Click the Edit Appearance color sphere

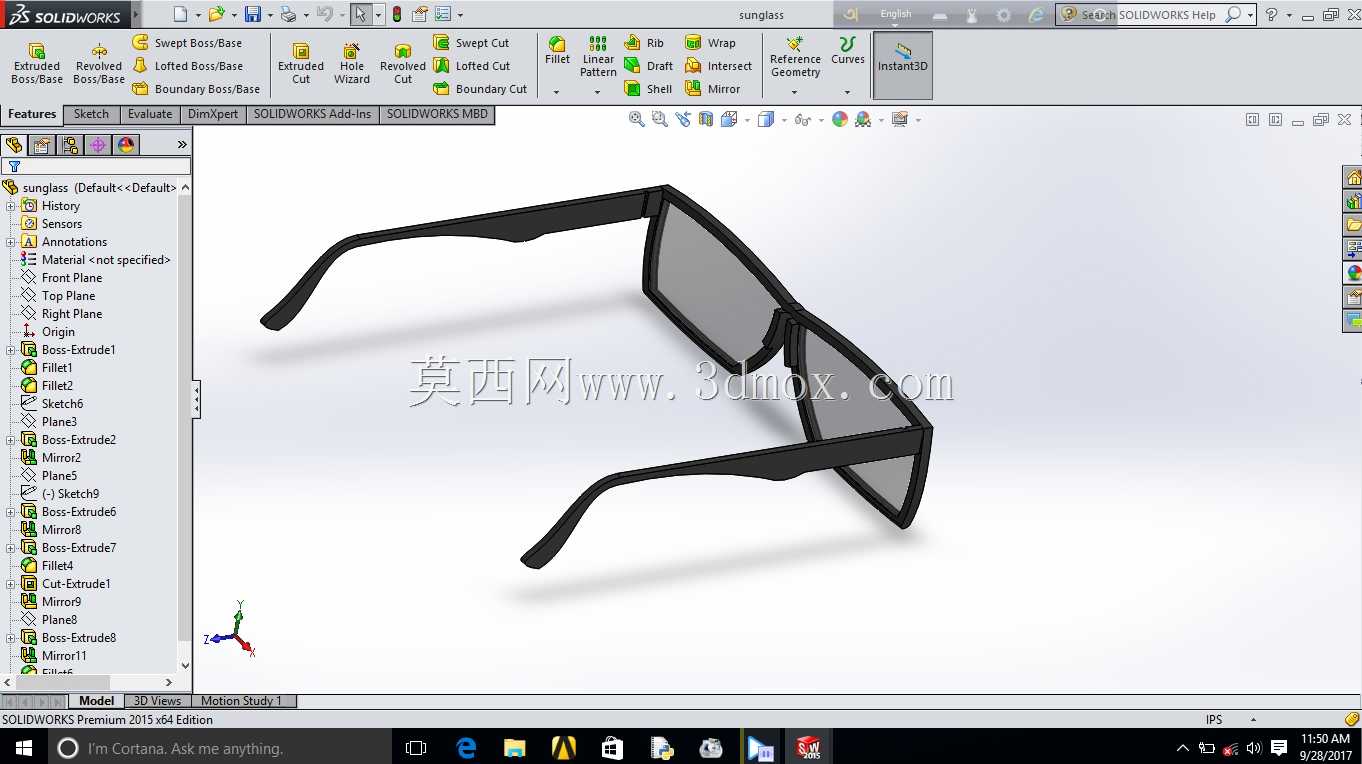click(x=840, y=119)
